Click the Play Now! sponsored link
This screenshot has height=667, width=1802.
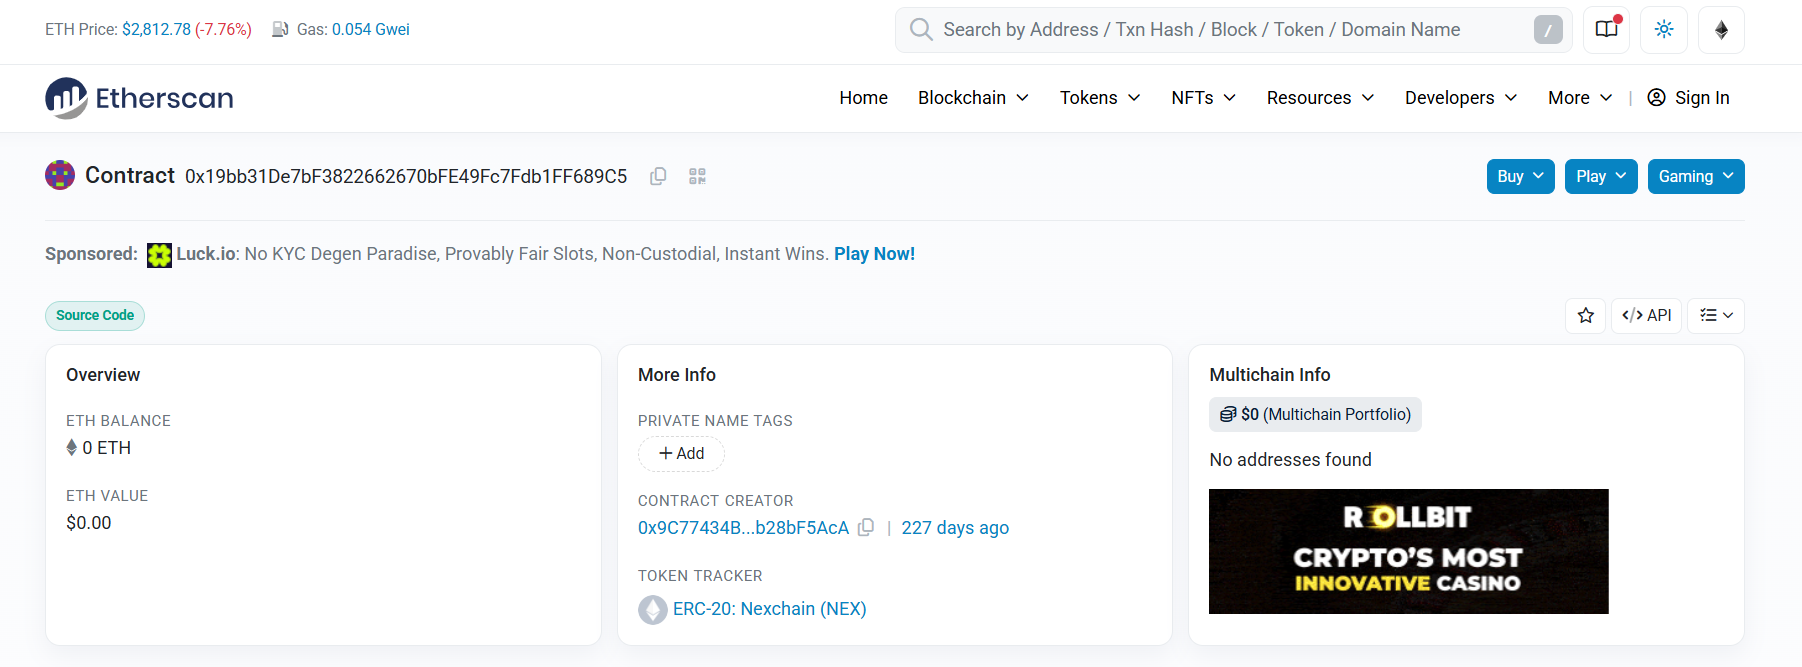click(x=874, y=254)
